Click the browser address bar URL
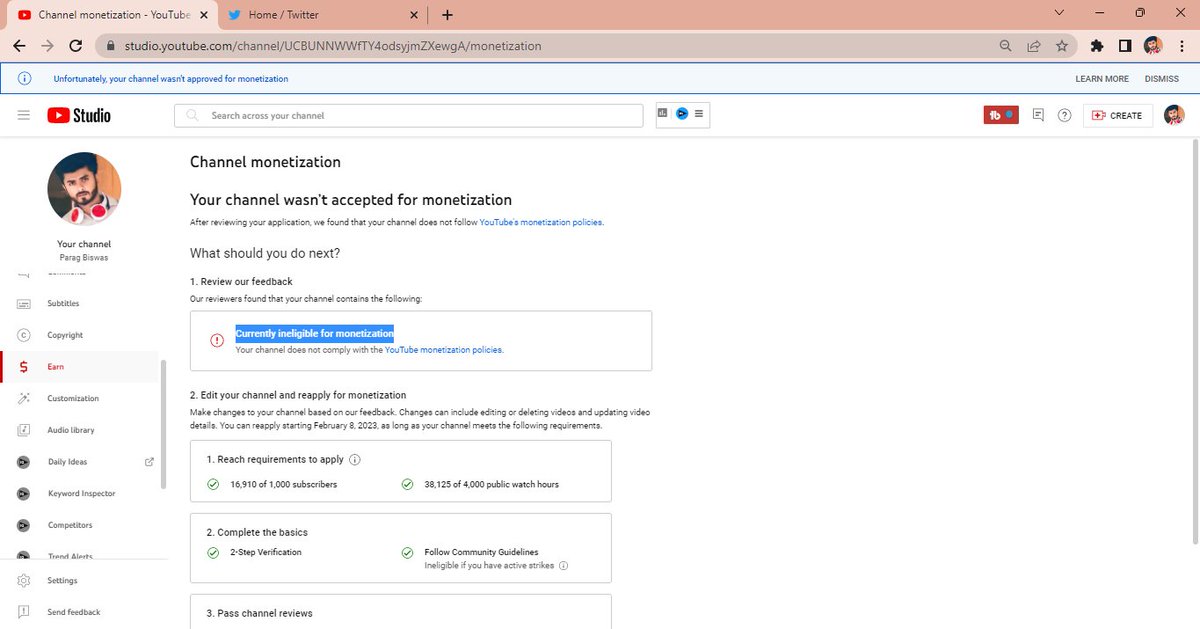Screen dimensions: 1200x629 (x=333, y=46)
